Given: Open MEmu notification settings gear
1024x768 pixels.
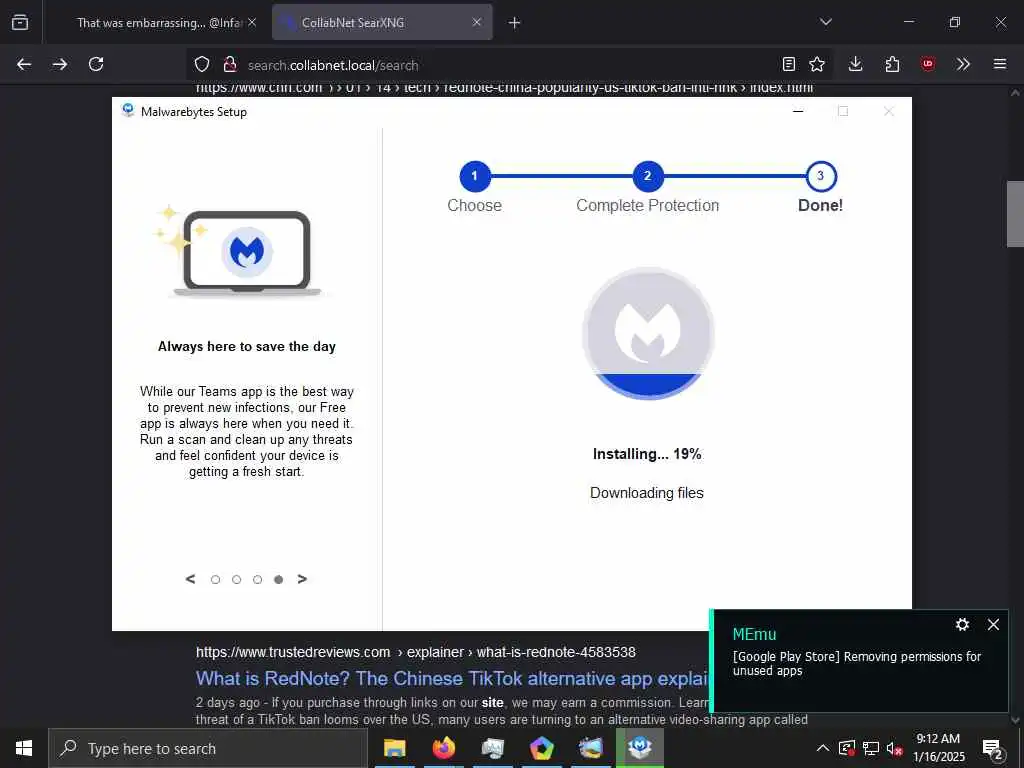Looking at the screenshot, I should [x=962, y=624].
